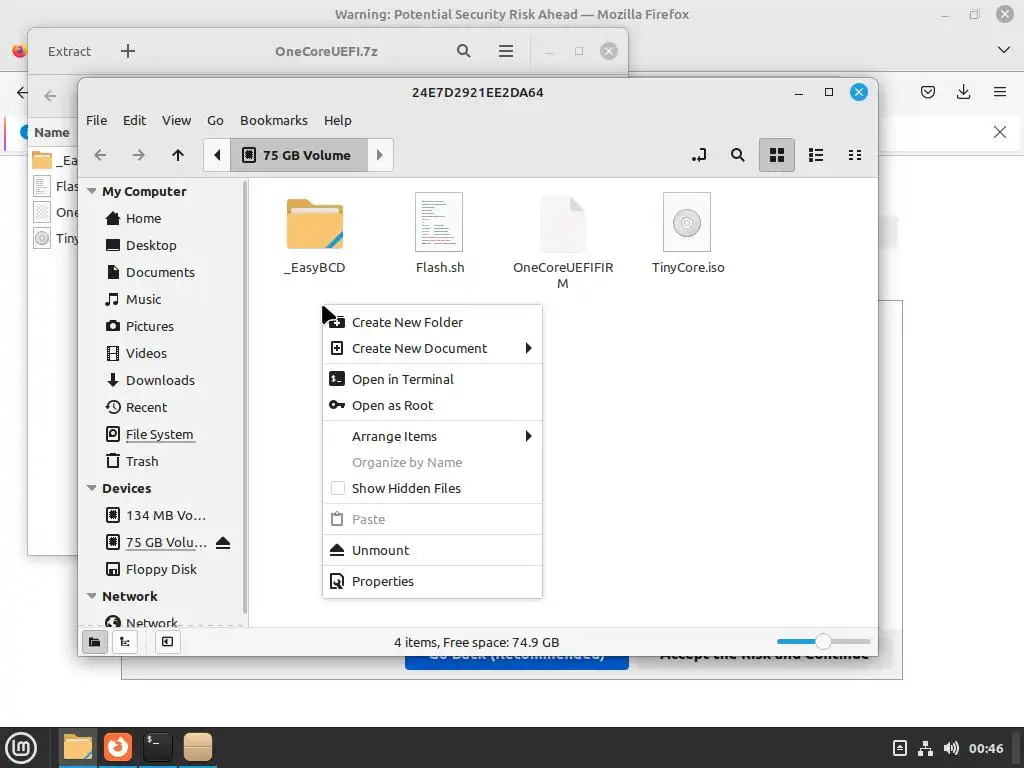The width and height of the screenshot is (1024, 768).
Task: Enable Show Hidden Files checkbox
Action: coord(338,488)
